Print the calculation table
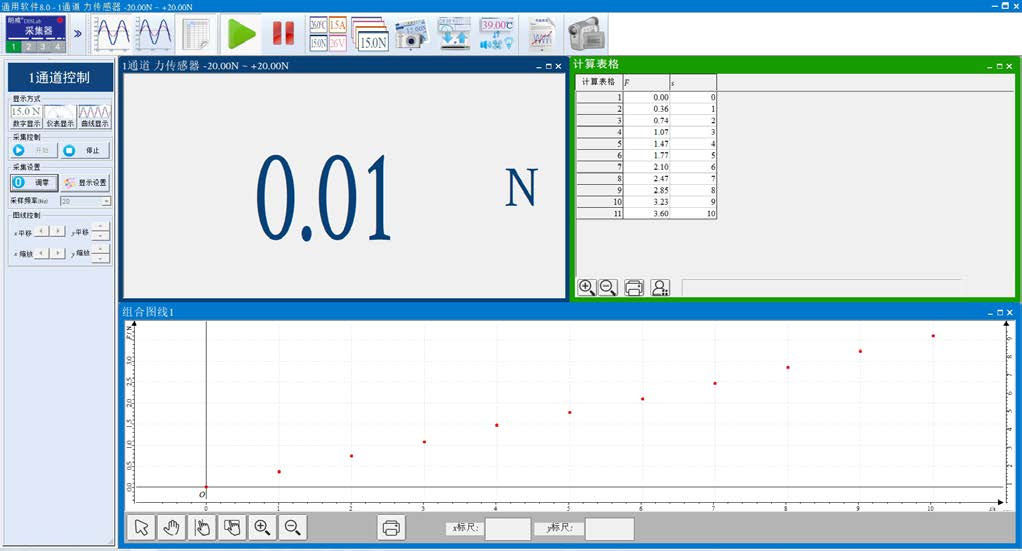The width and height of the screenshot is (1022, 551). [x=634, y=288]
